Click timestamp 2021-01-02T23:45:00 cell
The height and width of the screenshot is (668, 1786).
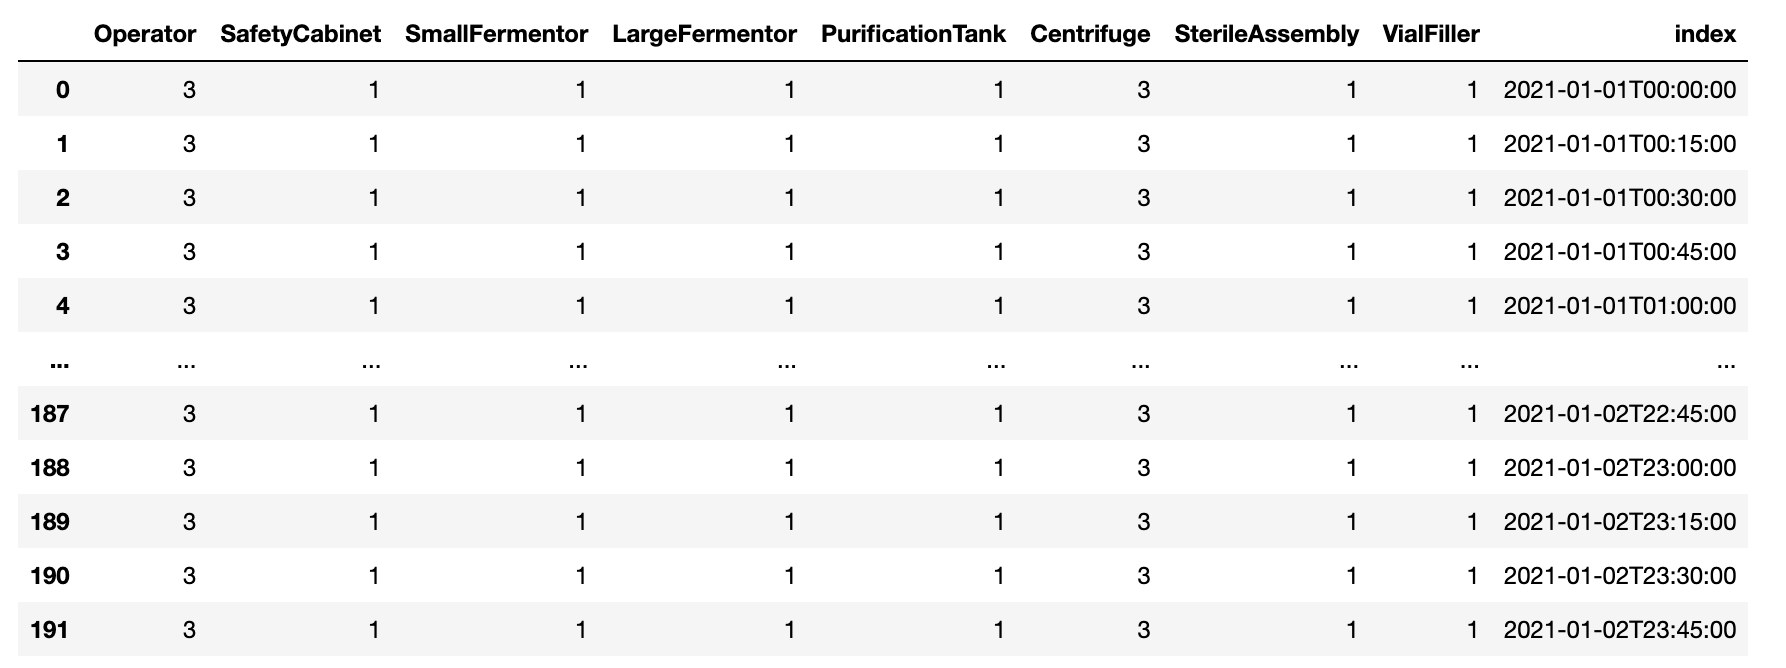pos(1619,630)
